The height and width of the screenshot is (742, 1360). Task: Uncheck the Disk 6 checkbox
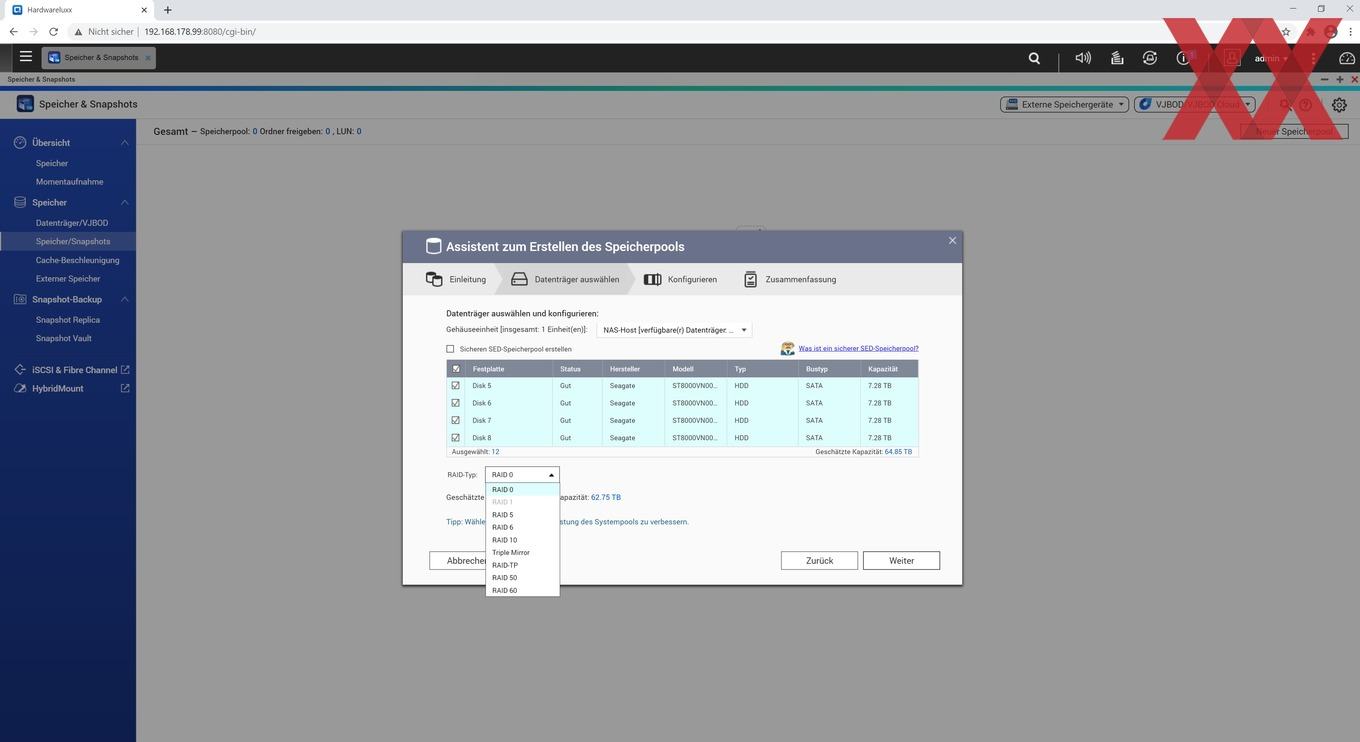click(456, 403)
